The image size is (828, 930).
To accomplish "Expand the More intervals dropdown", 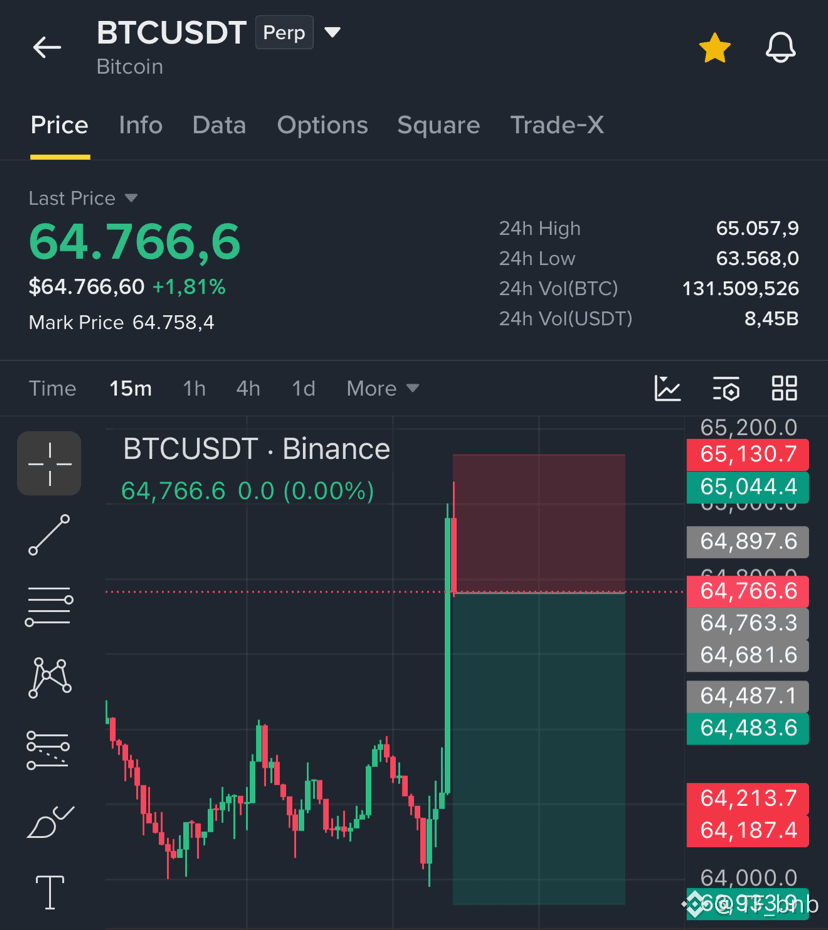I will (383, 388).
